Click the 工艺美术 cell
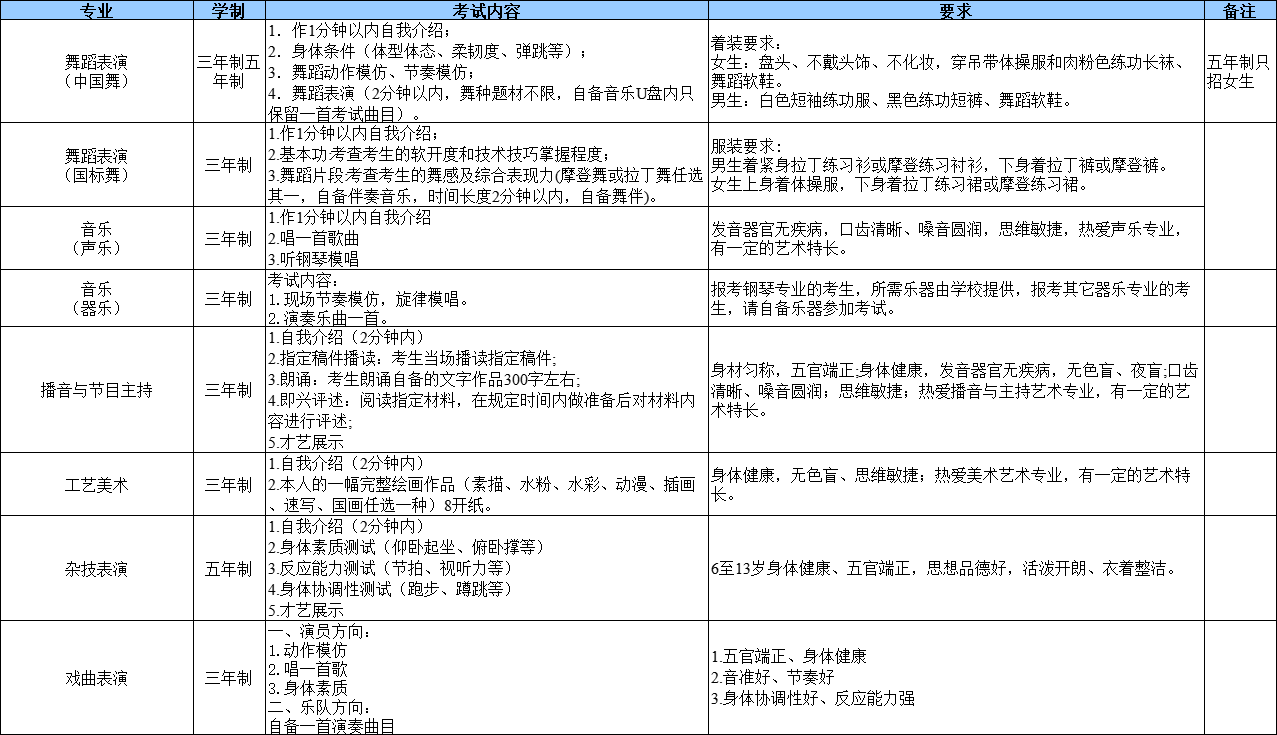The image size is (1277, 735). click(x=96, y=484)
